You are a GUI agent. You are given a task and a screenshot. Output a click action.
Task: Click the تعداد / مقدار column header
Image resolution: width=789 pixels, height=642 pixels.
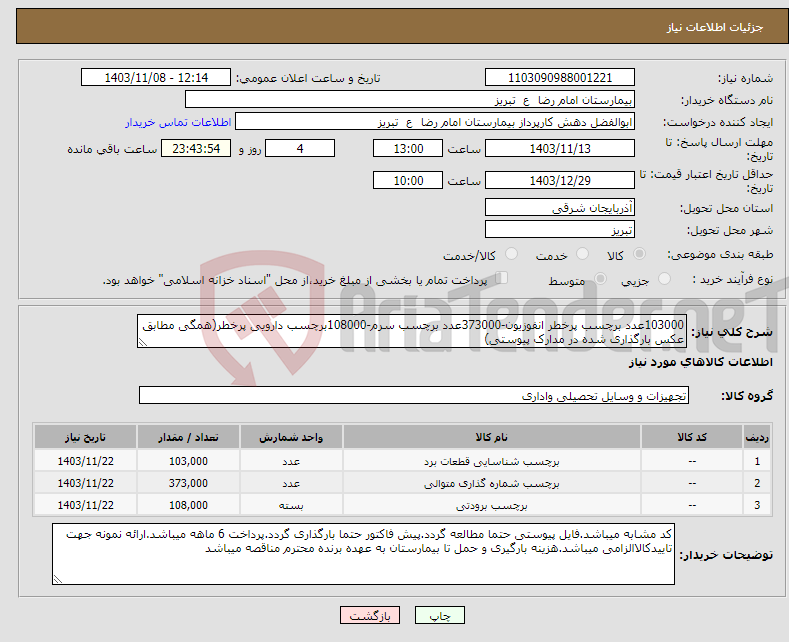(188, 437)
